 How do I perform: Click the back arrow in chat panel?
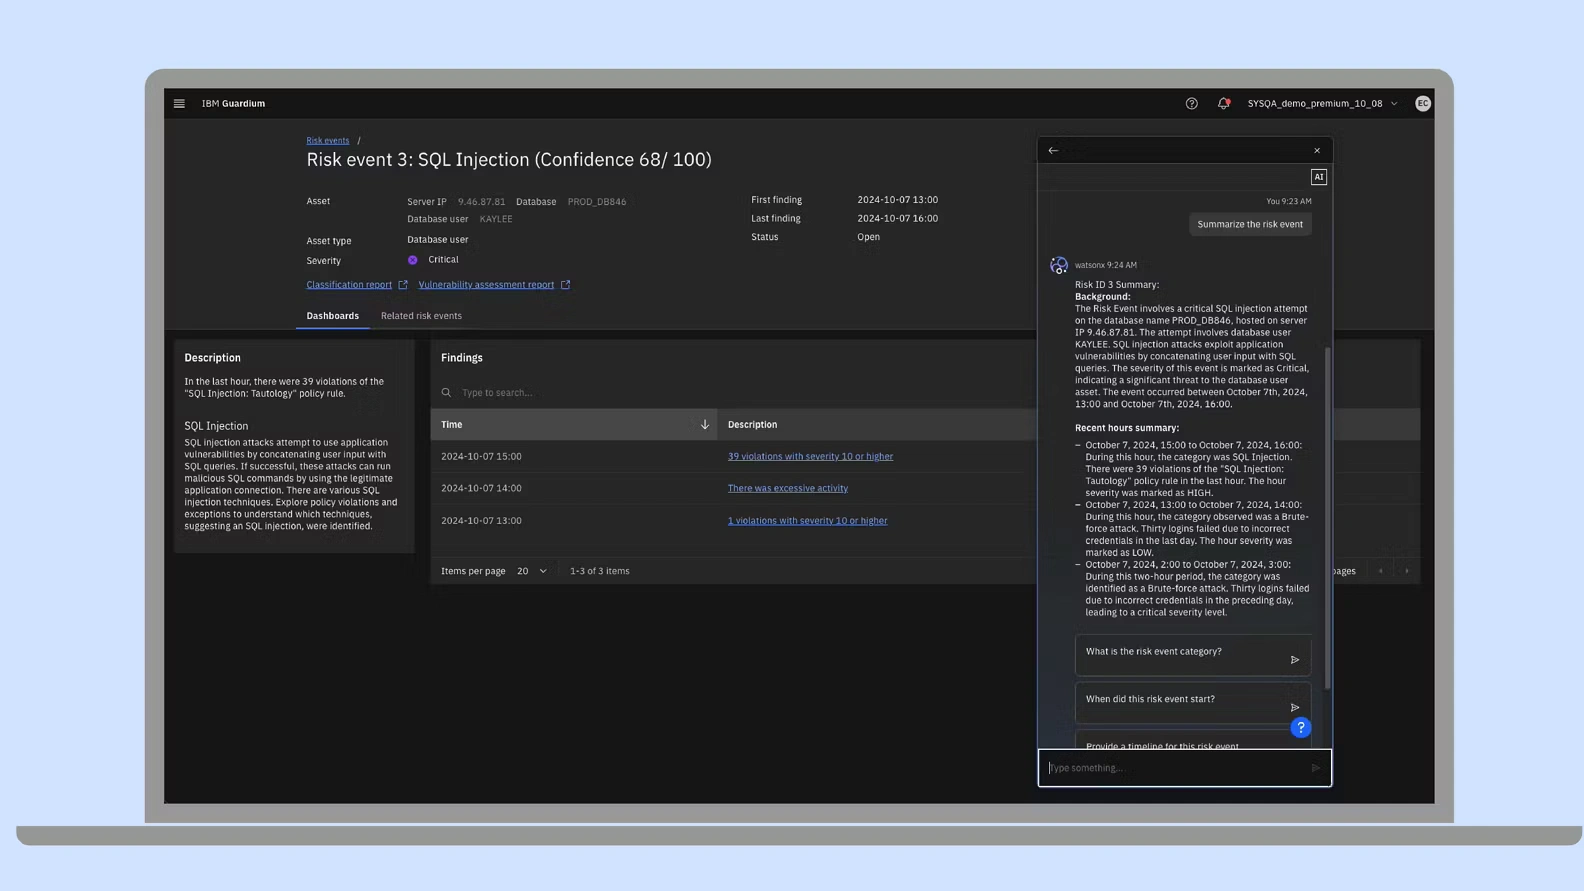[x=1053, y=151]
